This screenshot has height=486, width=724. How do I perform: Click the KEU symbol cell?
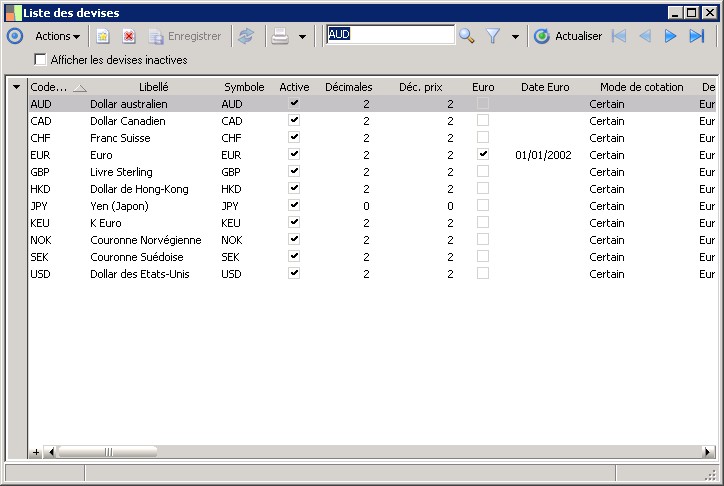click(x=231, y=223)
